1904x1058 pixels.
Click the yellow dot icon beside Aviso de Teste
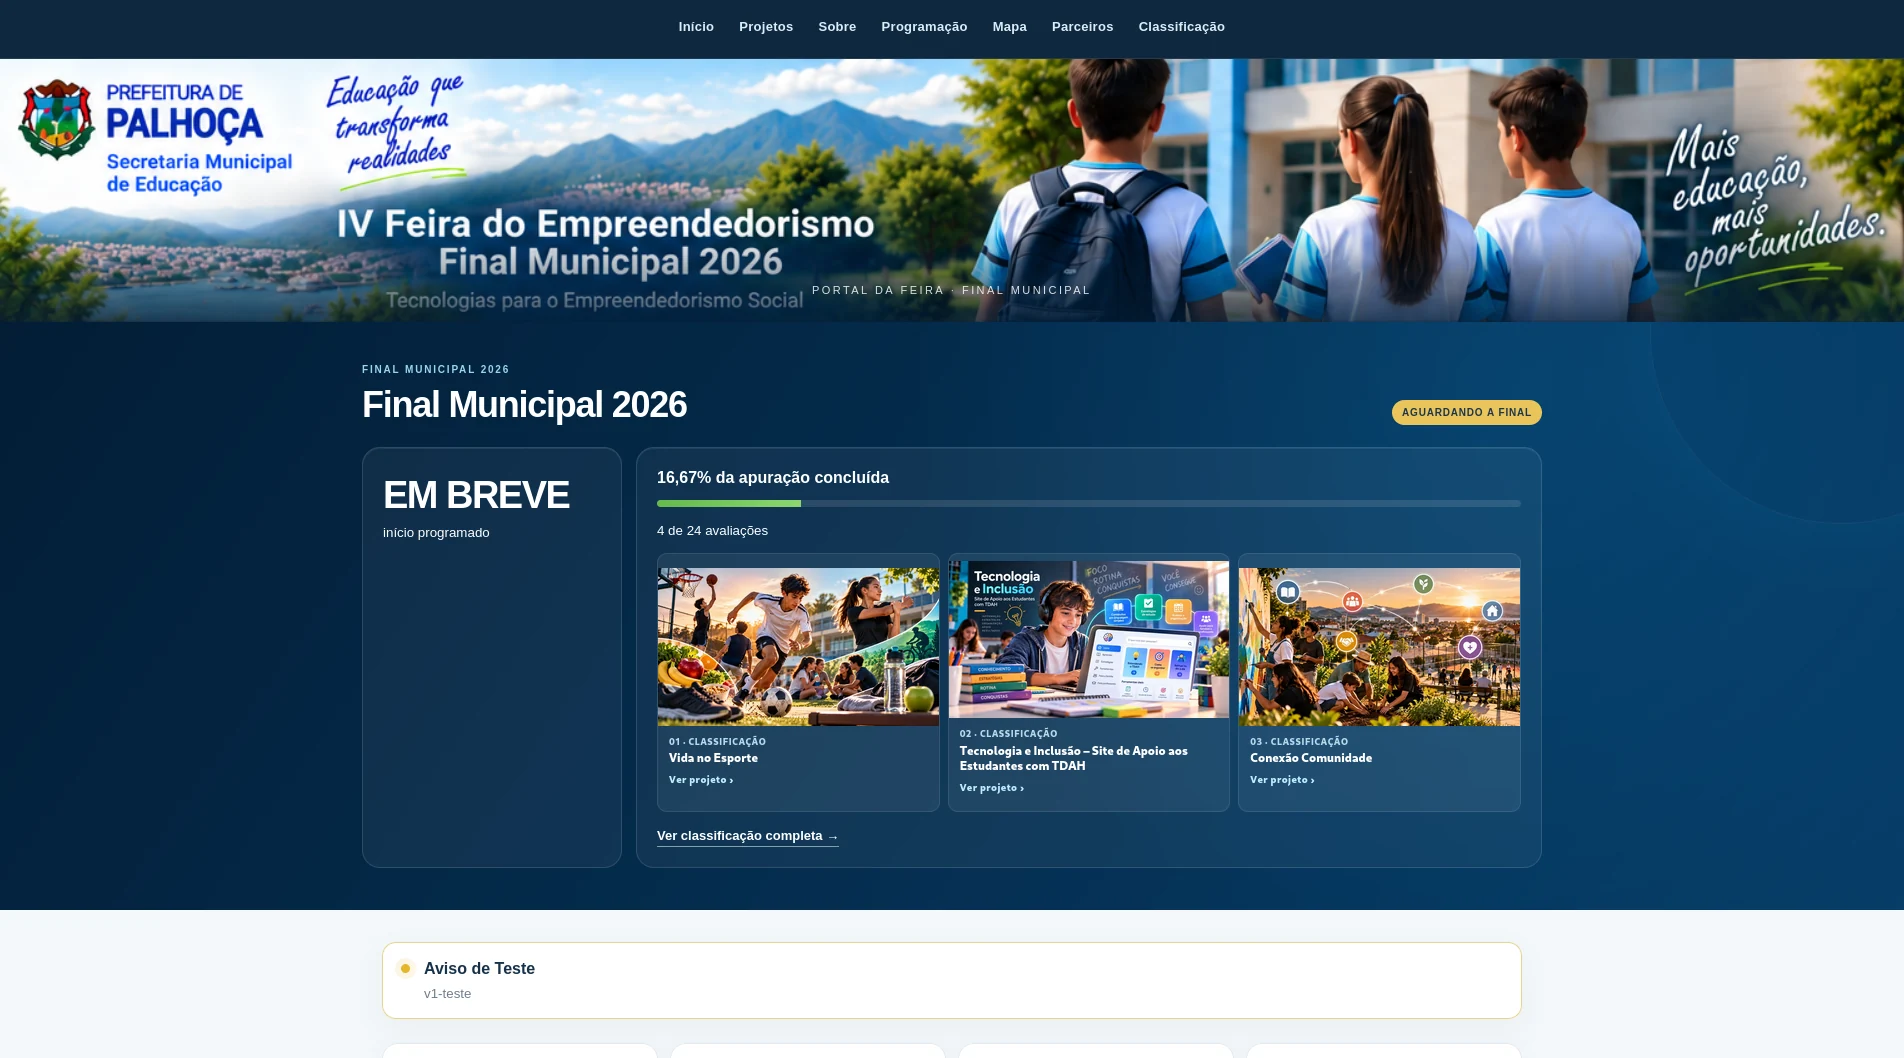point(405,968)
